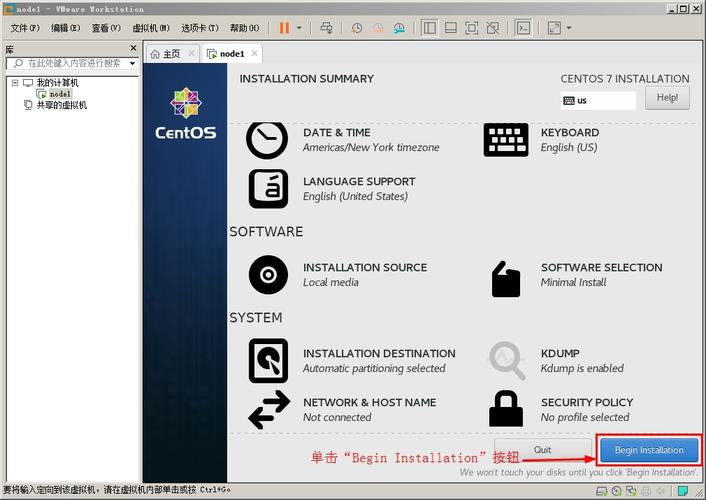Viewport: 706px width, 500px height.
Task: Open the dropdown arrow beside the stretch icon
Action: 569,28
